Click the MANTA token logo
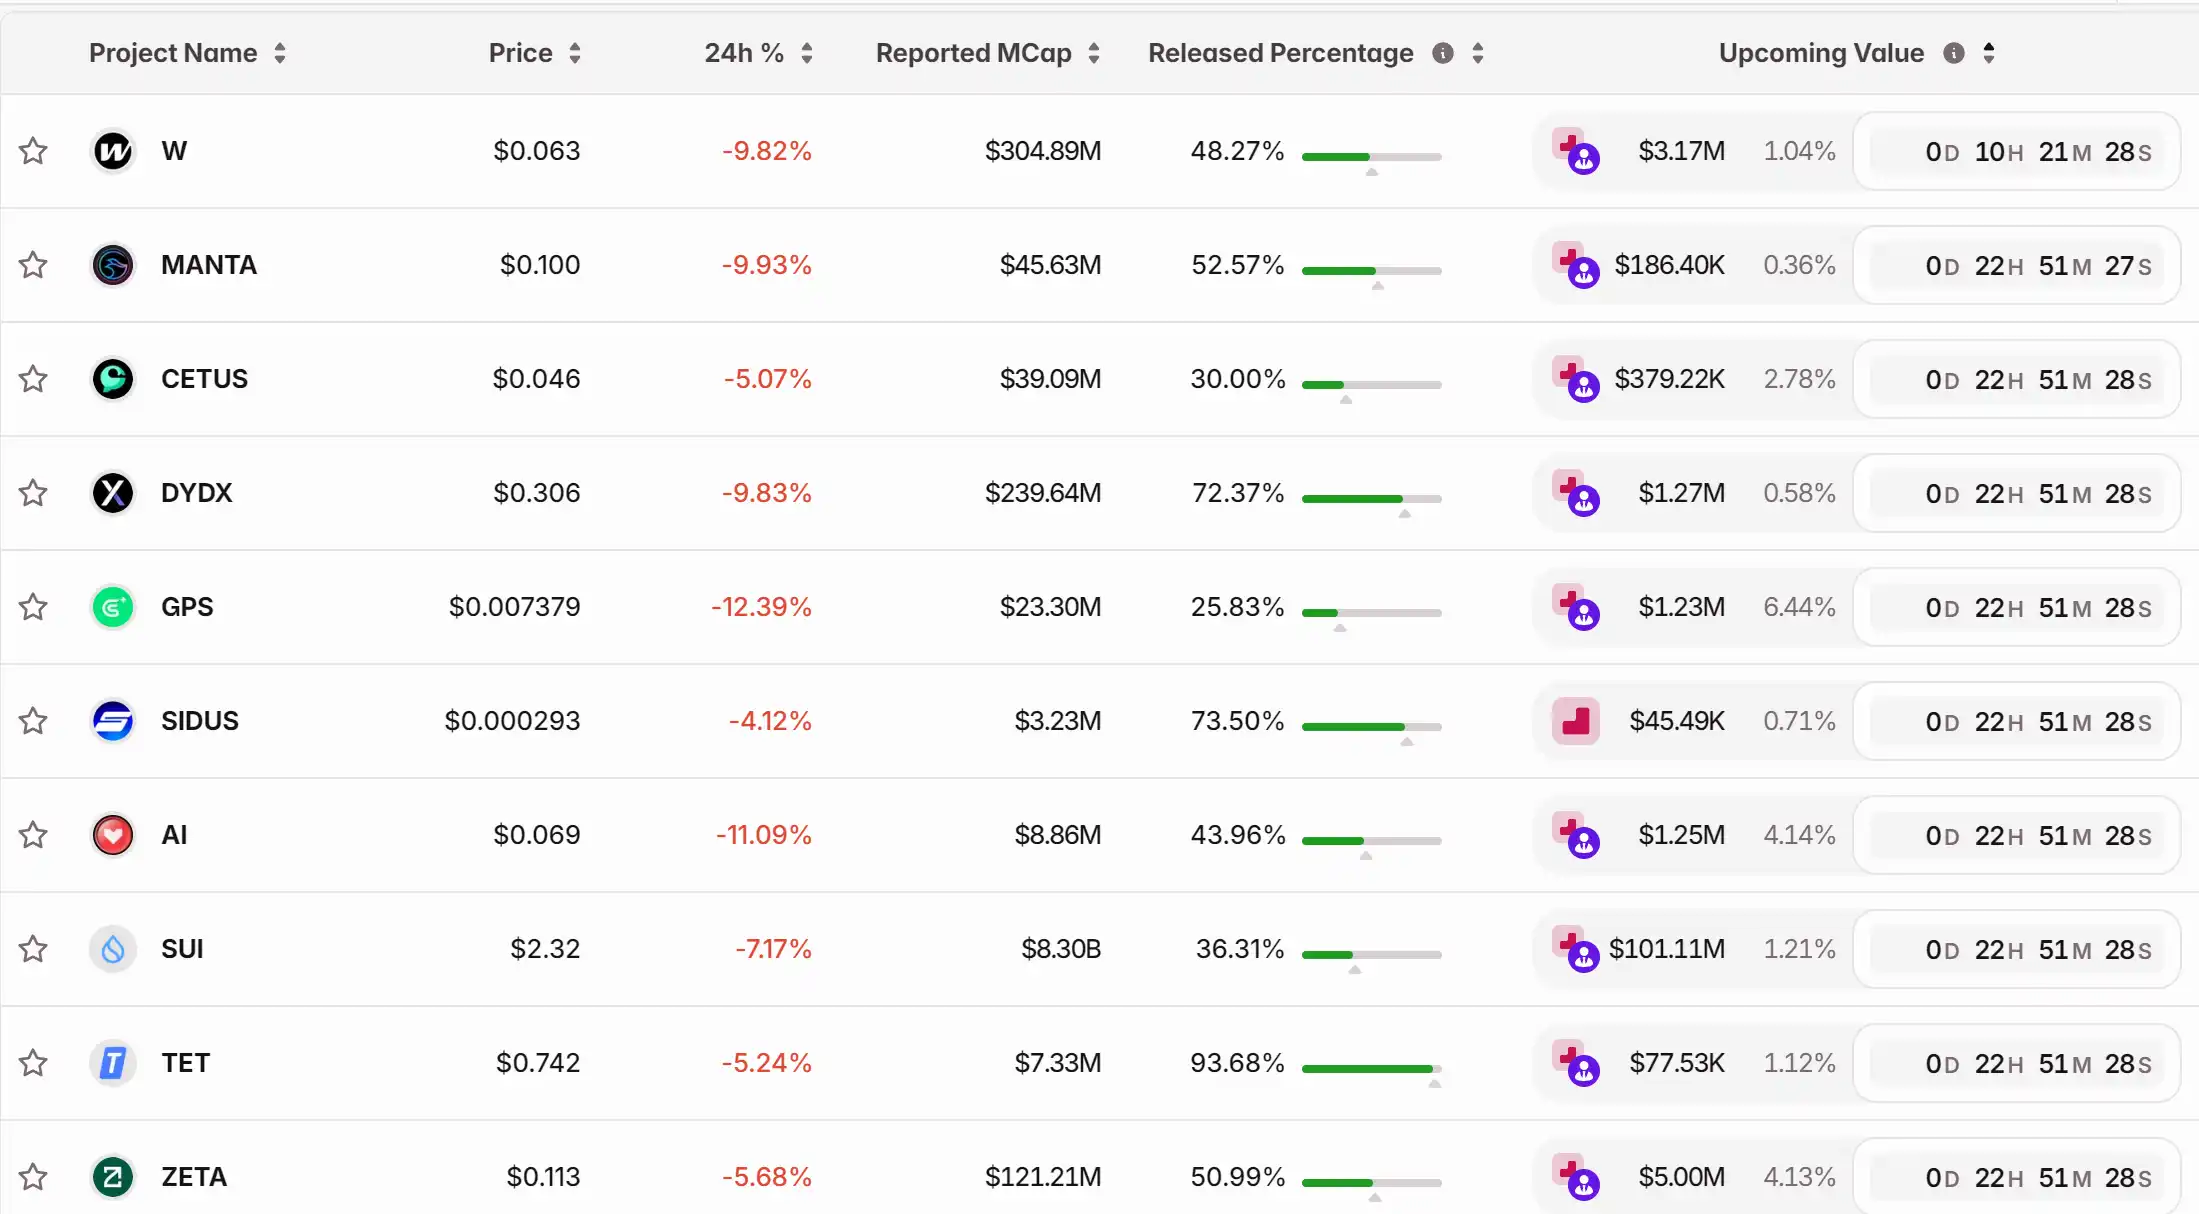 [113, 265]
